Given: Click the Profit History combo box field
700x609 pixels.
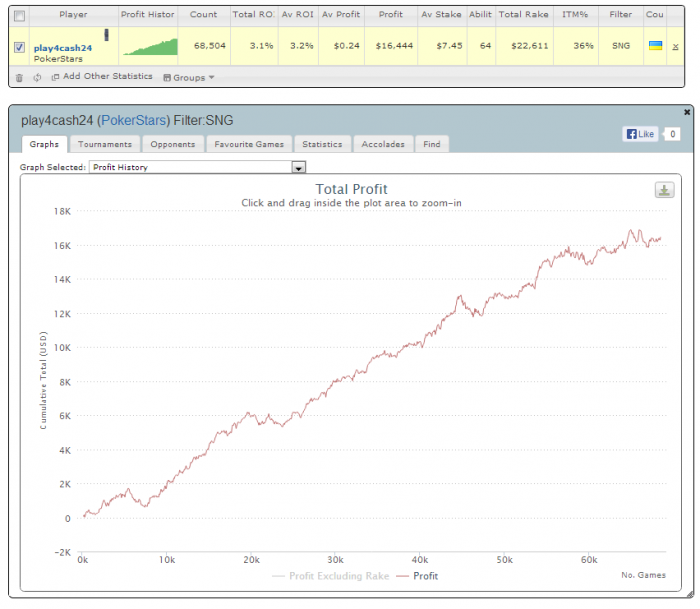Looking at the screenshot, I should pos(197,167).
